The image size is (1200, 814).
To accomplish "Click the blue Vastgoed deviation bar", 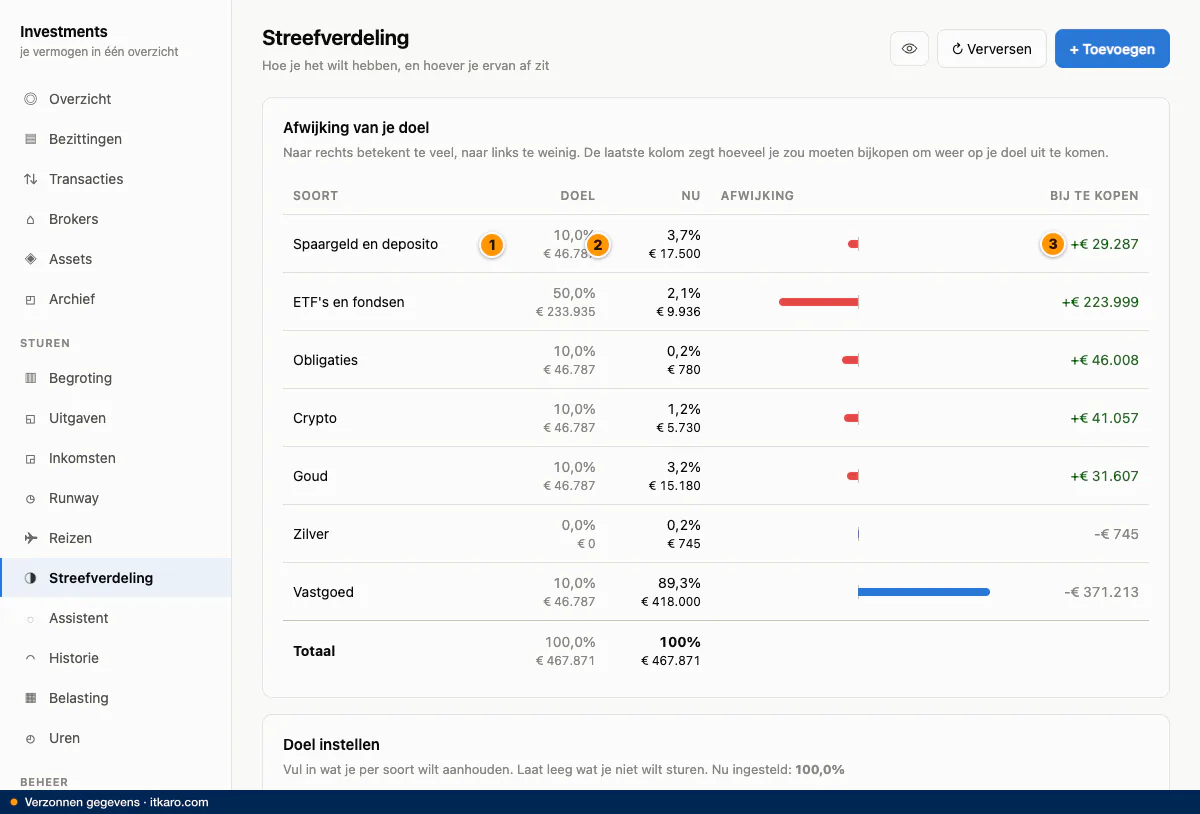I will tap(924, 592).
